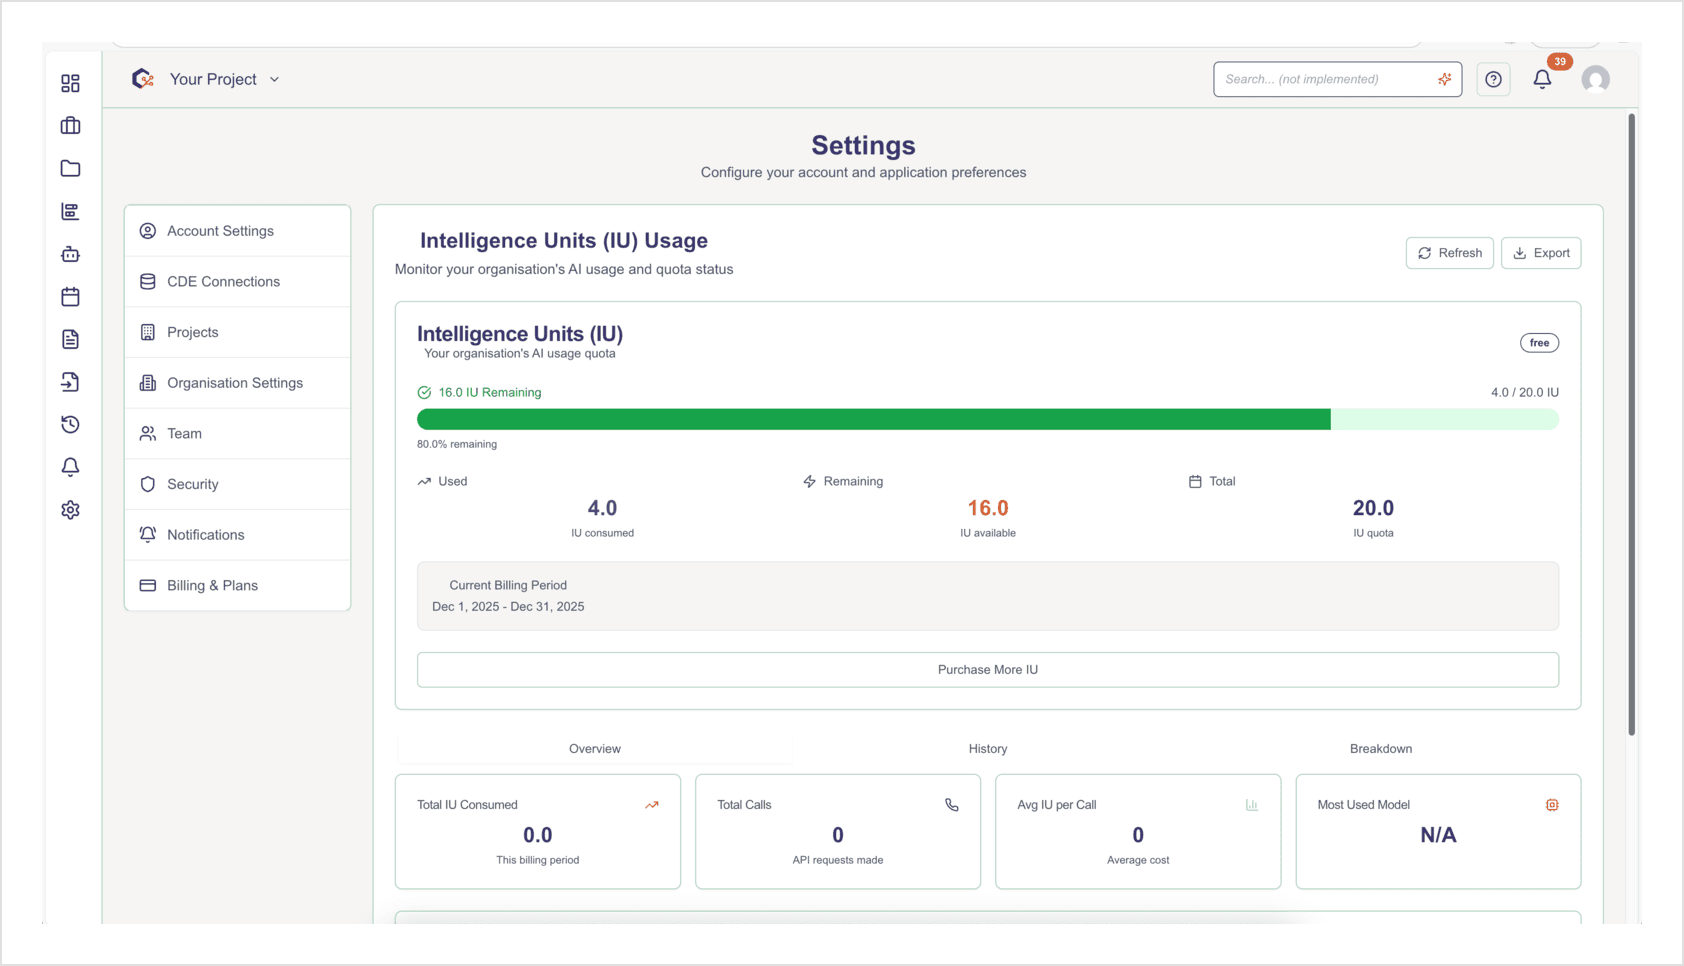Click the Refresh button for IU usage
The width and height of the screenshot is (1684, 966).
(1449, 252)
